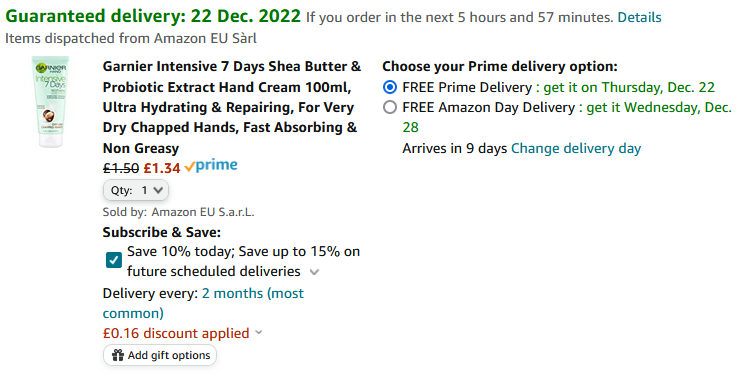755x376 pixels.
Task: Click the £1.34 discounted price
Action: point(162,168)
